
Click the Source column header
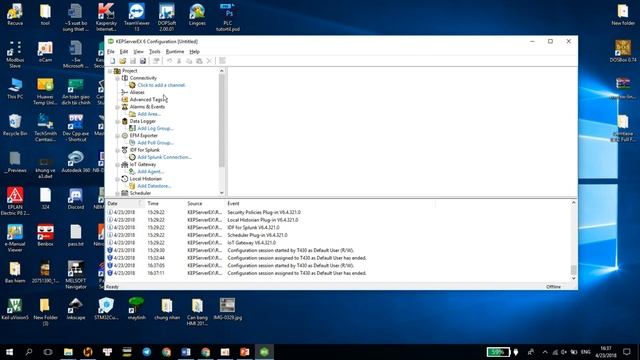(x=205, y=203)
